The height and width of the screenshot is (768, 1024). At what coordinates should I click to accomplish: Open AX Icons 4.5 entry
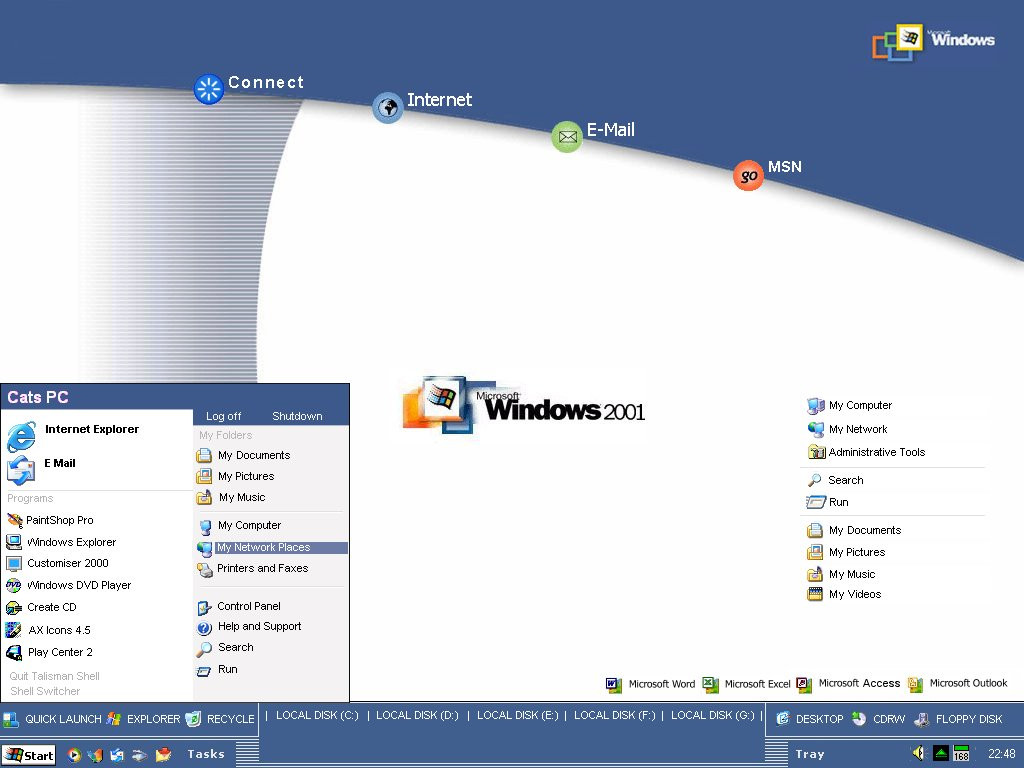click(x=48, y=630)
